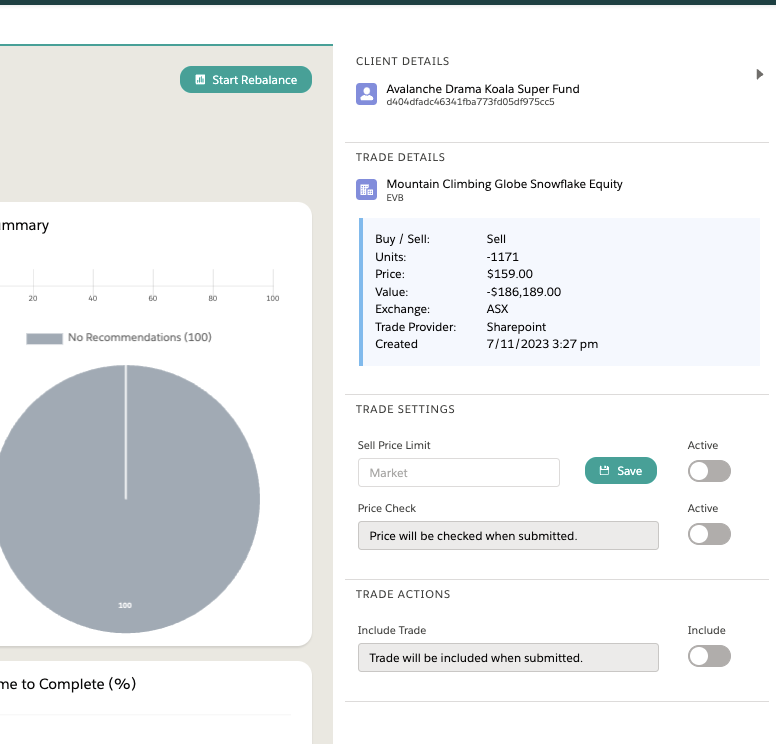Click the Start Rebalance button

(x=246, y=80)
